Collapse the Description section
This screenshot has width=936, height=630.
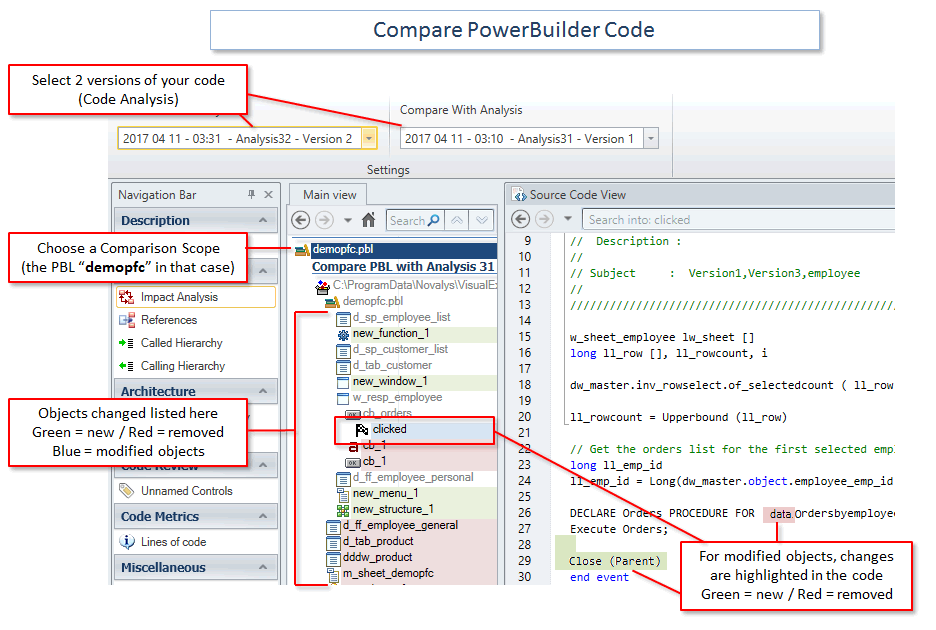pos(263,220)
